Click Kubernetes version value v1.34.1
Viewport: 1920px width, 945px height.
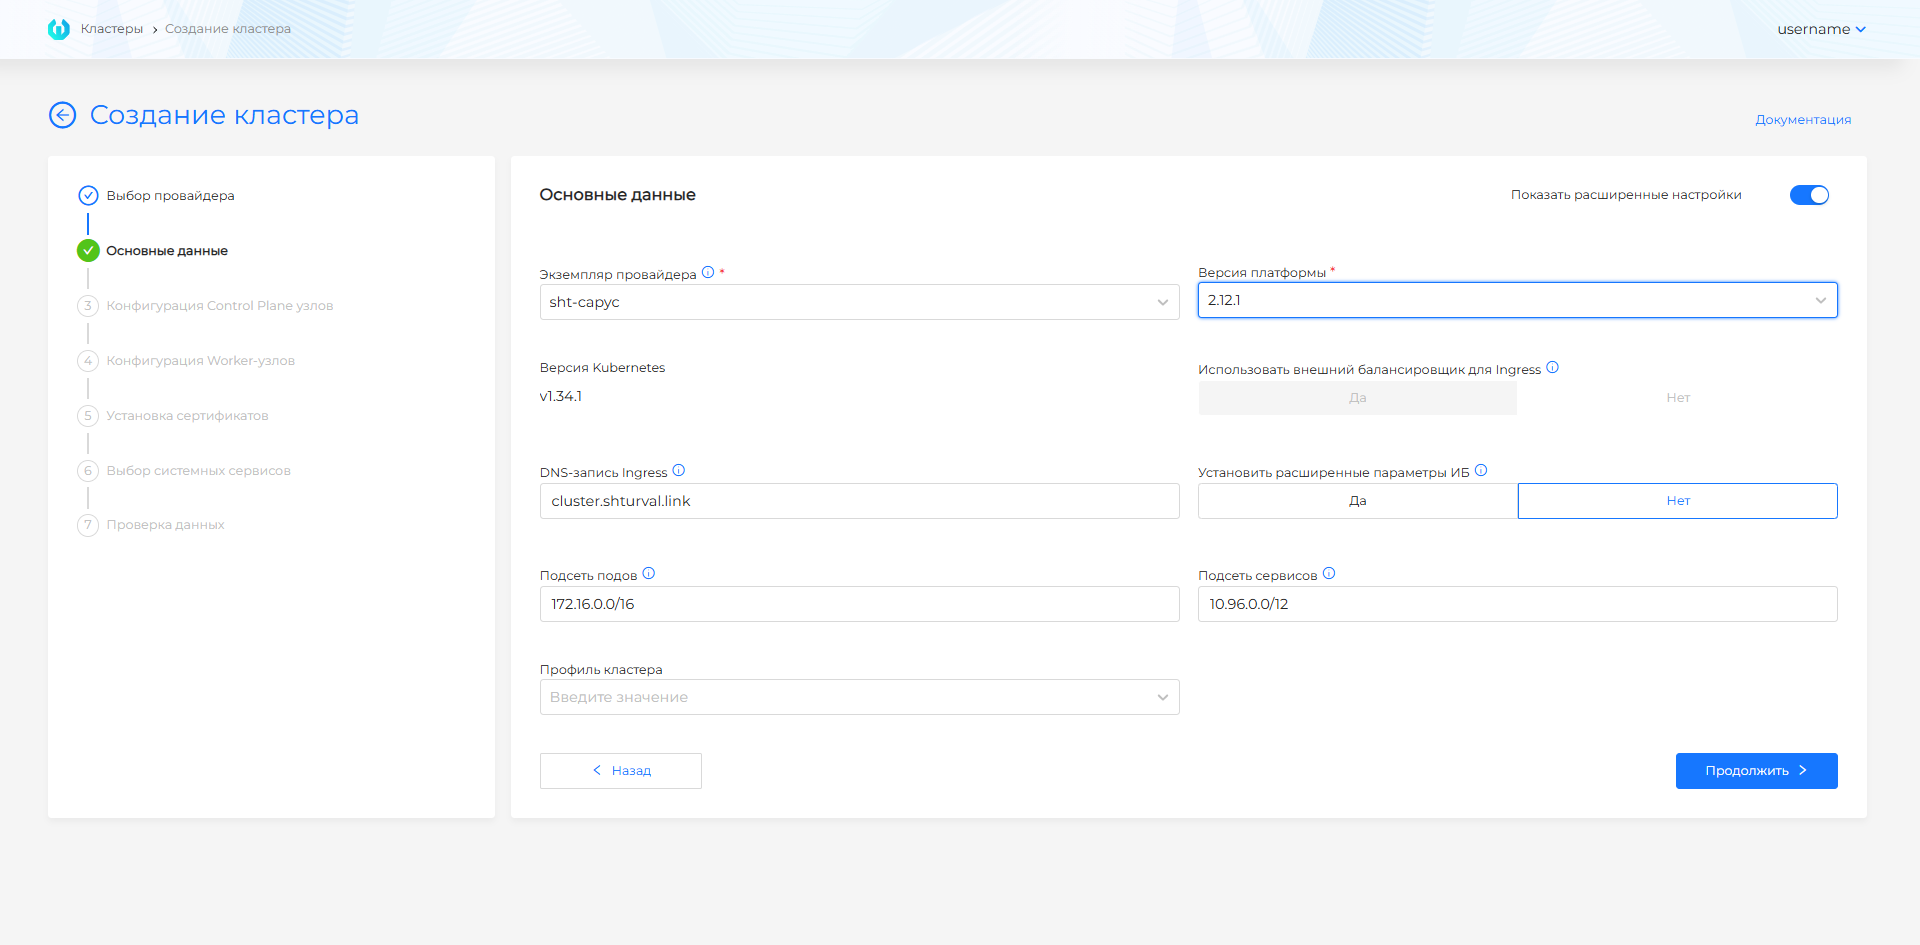click(561, 396)
